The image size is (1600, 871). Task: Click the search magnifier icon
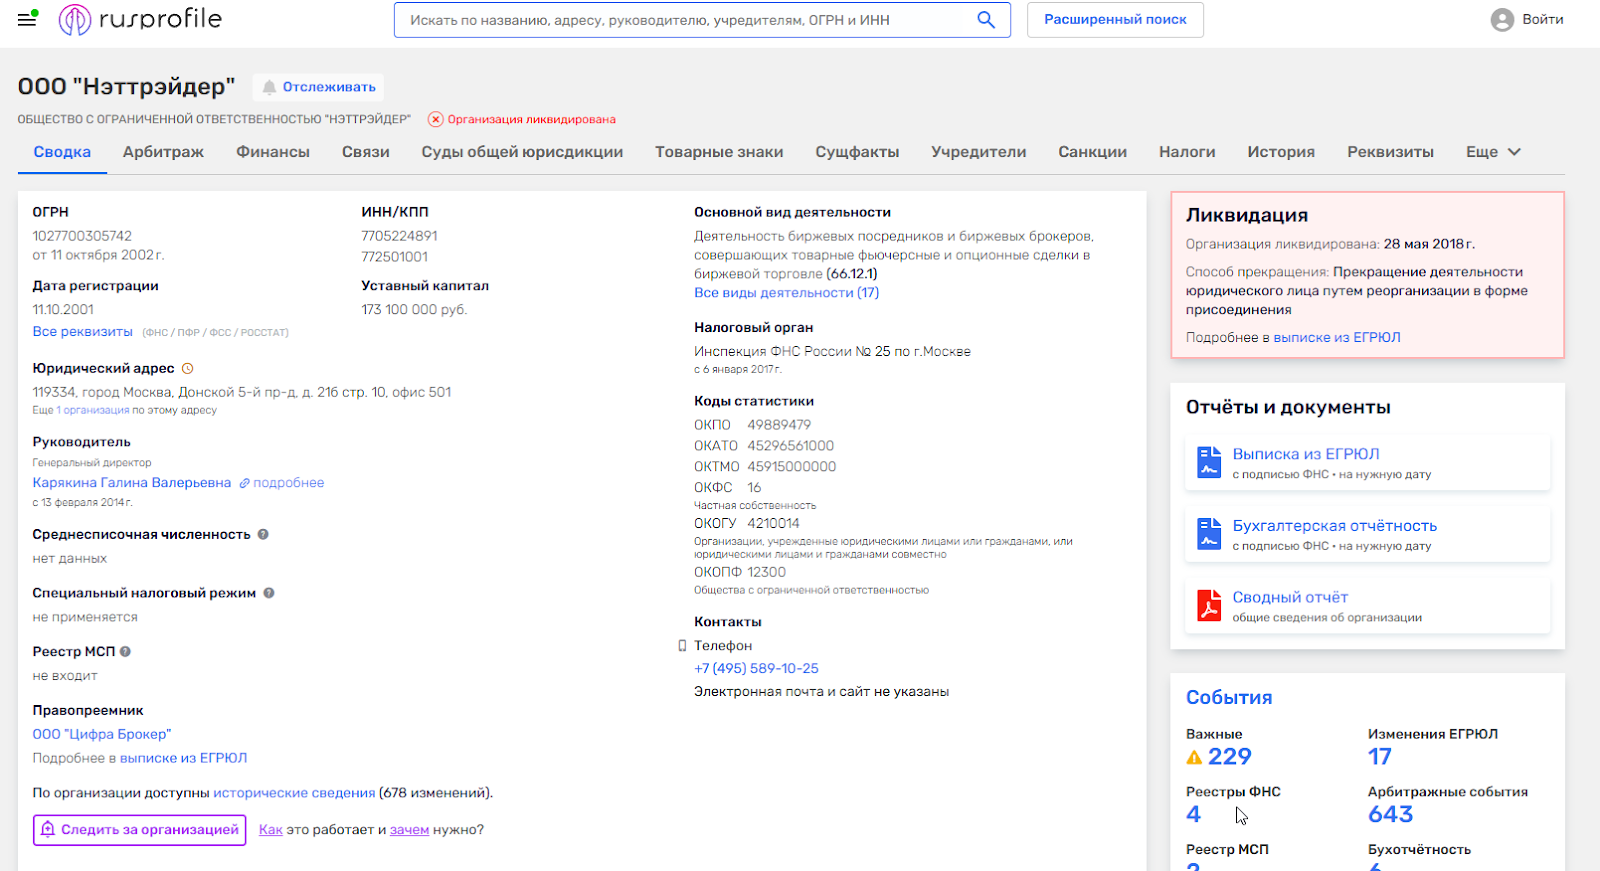point(986,20)
